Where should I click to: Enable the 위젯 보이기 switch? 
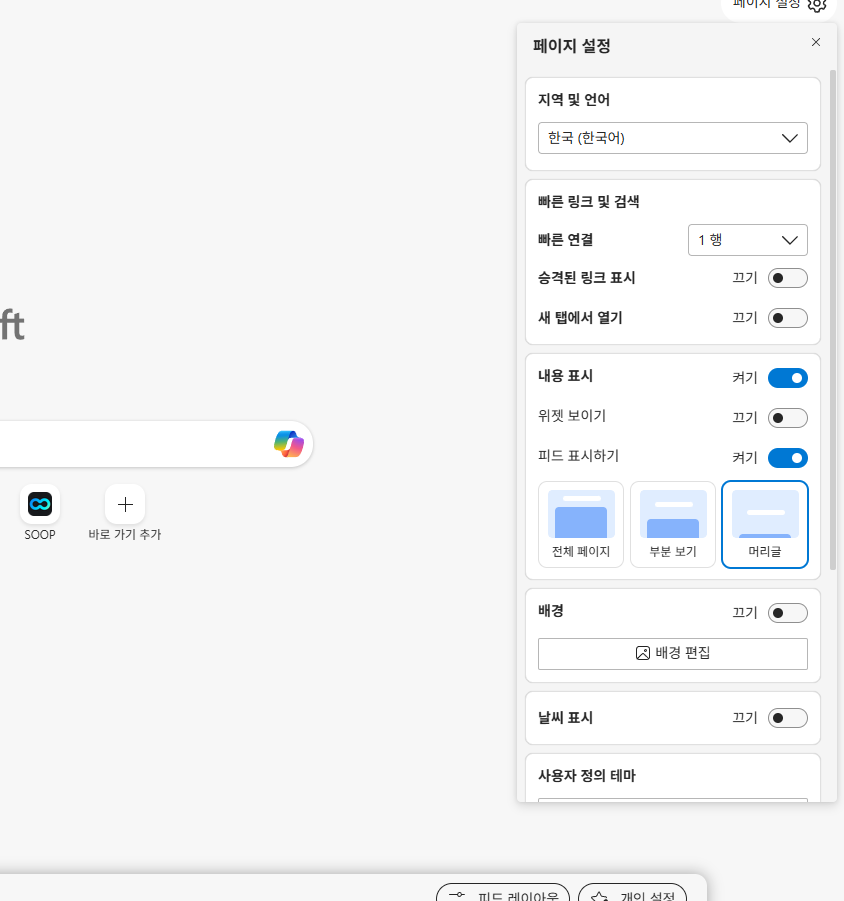(788, 418)
